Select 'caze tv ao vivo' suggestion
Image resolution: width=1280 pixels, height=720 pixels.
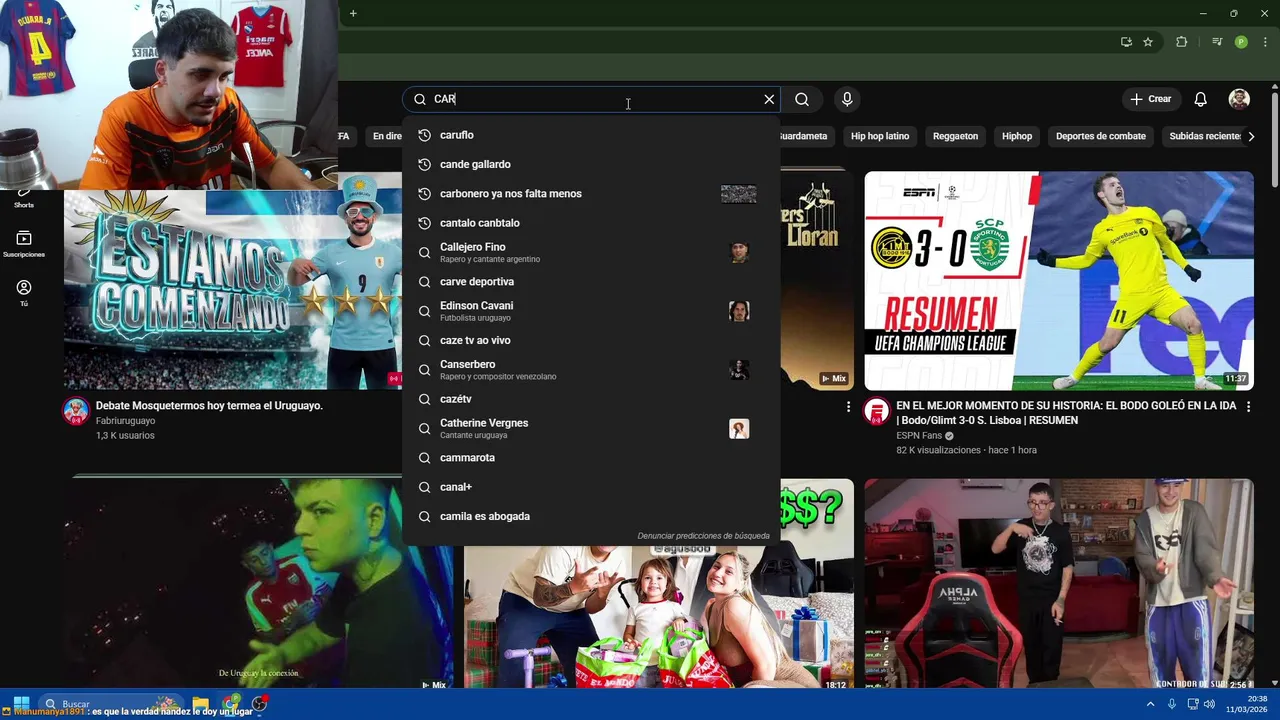click(x=591, y=340)
